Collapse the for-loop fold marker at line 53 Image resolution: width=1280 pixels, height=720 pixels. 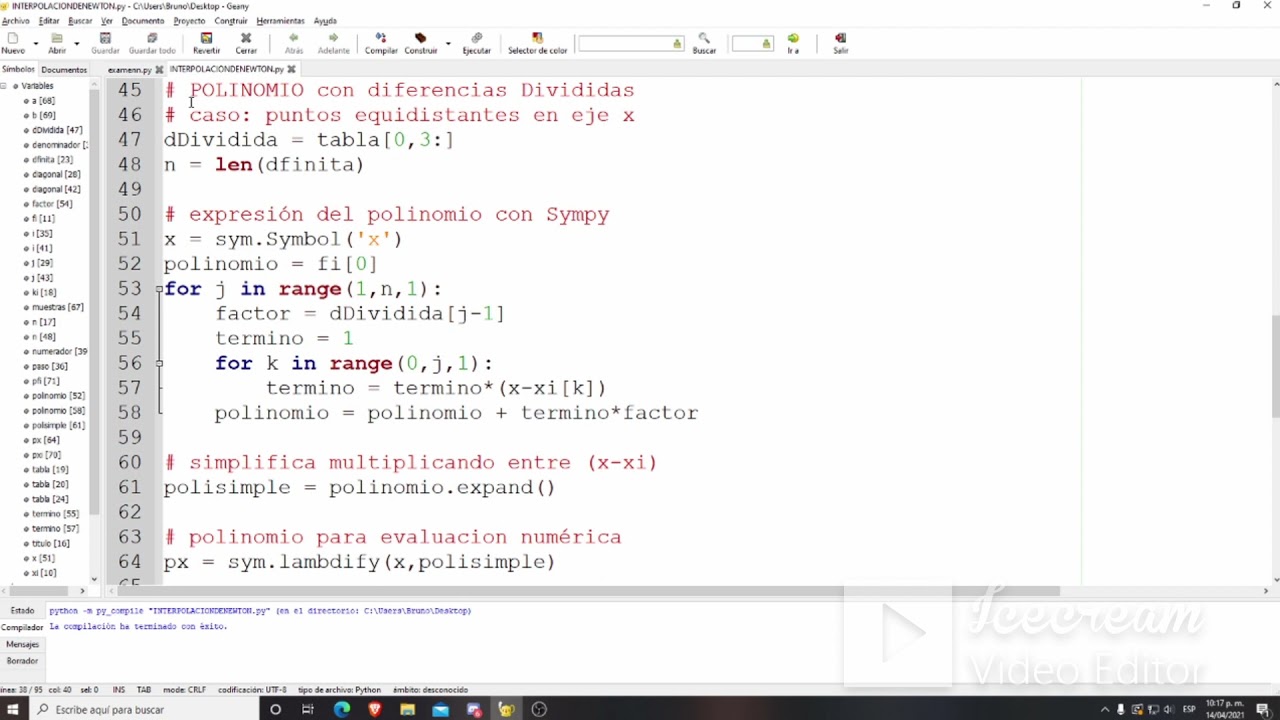159,289
